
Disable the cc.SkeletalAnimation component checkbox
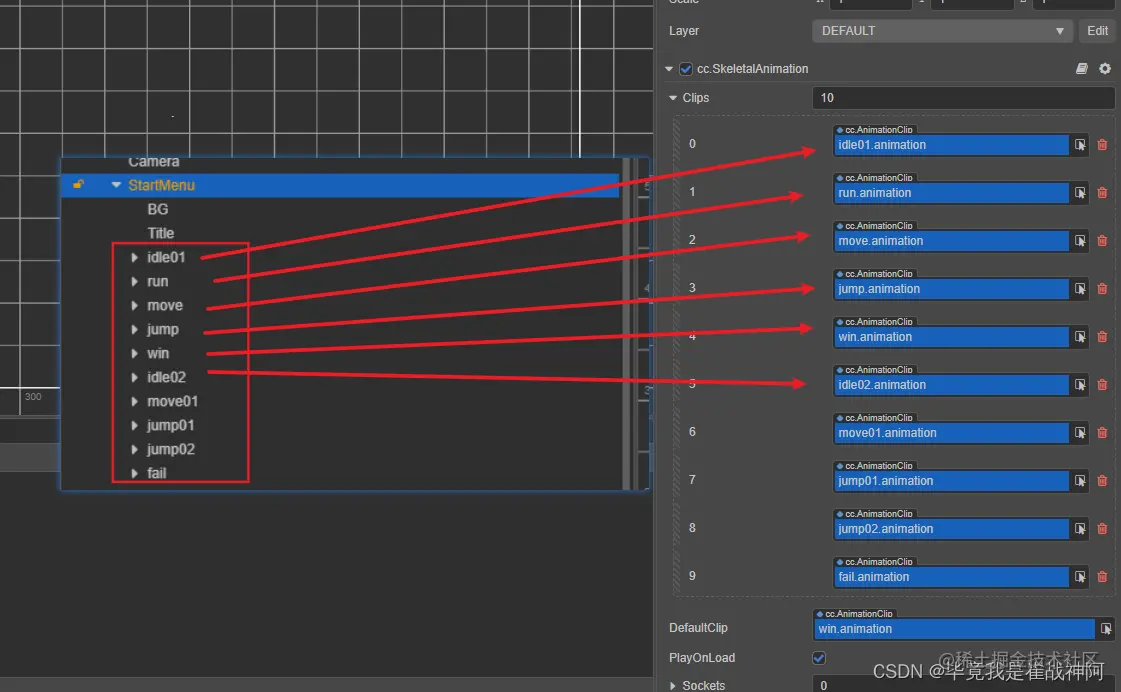point(686,69)
